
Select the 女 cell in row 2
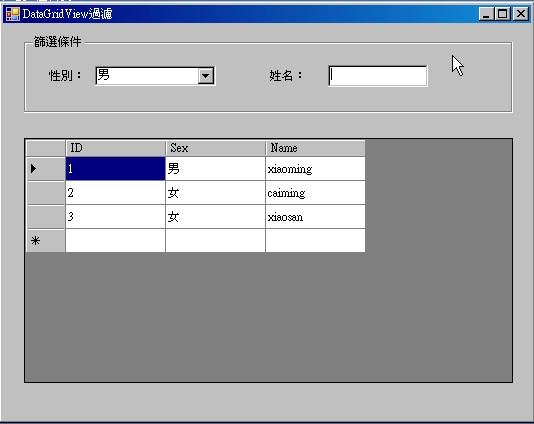coord(215,193)
